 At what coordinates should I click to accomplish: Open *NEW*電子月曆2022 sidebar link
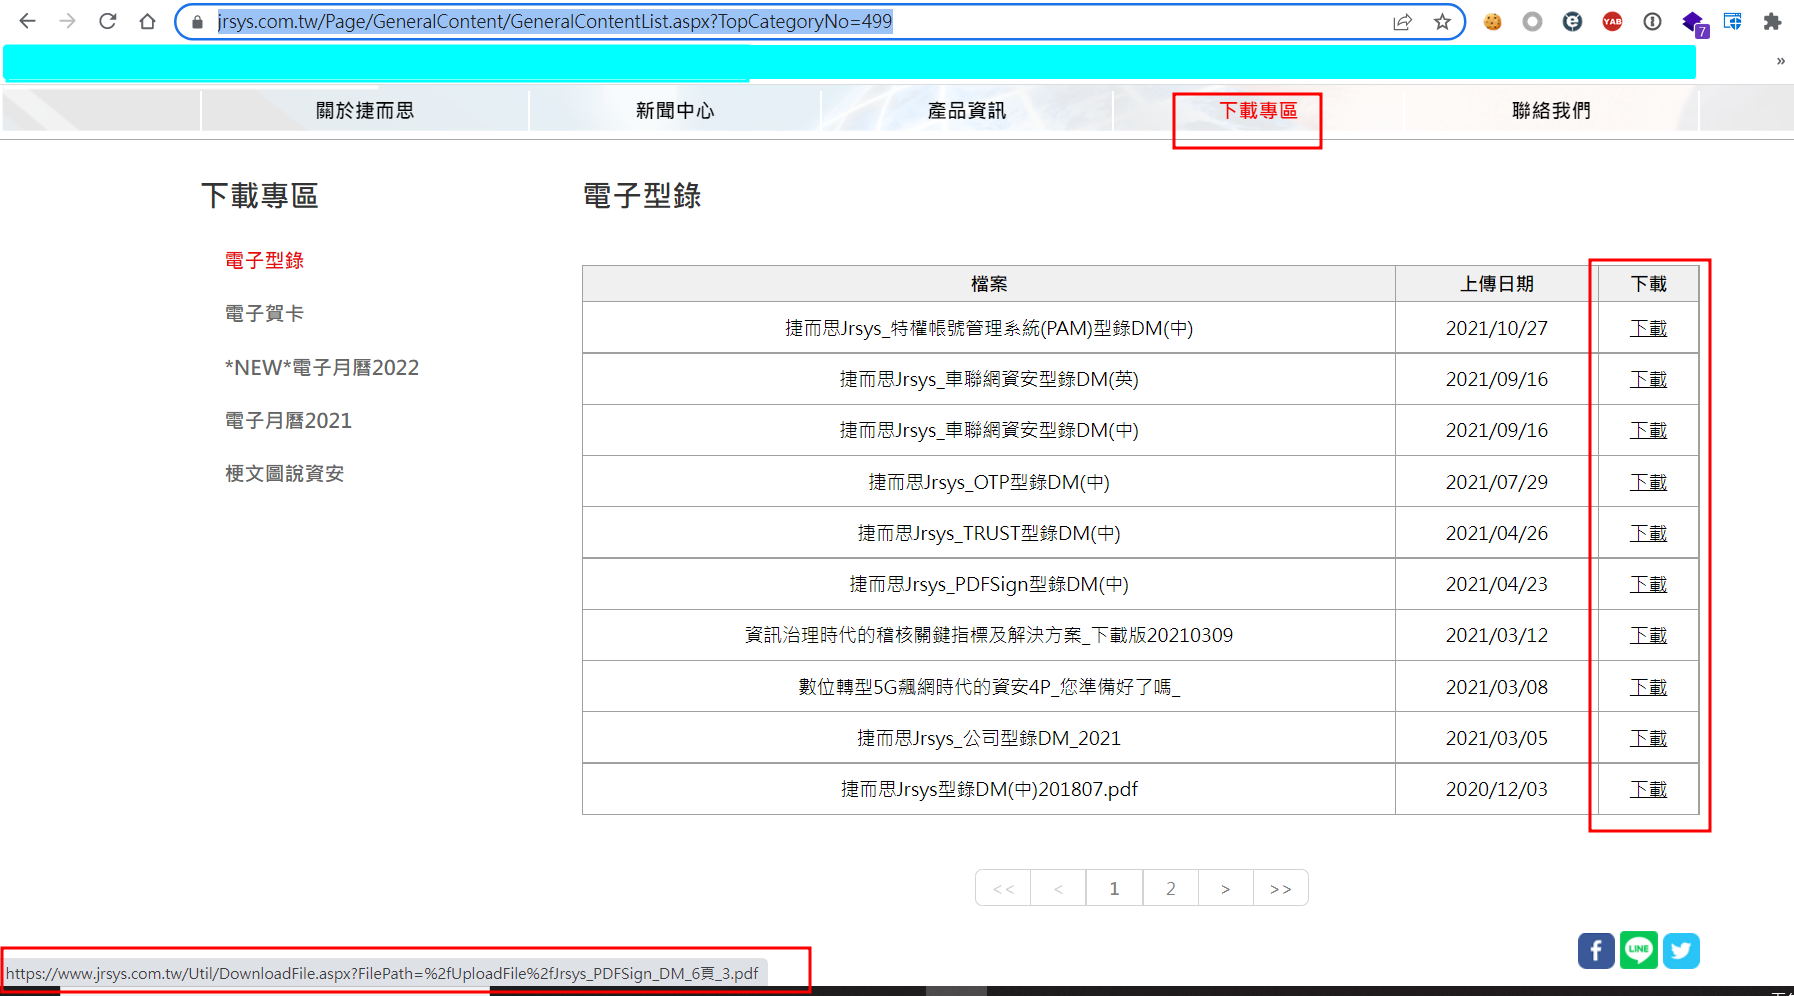tap(322, 367)
